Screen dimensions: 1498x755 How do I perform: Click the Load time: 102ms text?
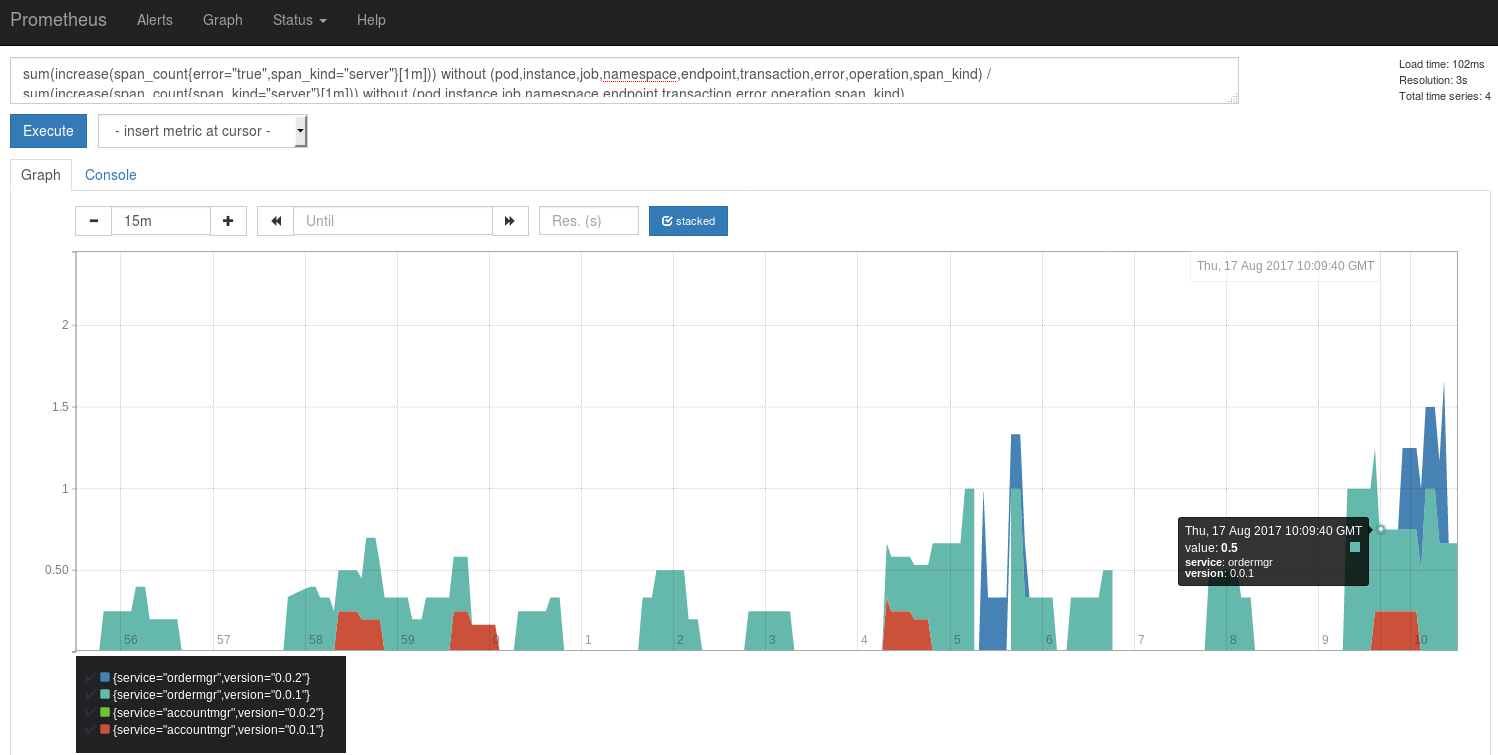click(x=1441, y=64)
